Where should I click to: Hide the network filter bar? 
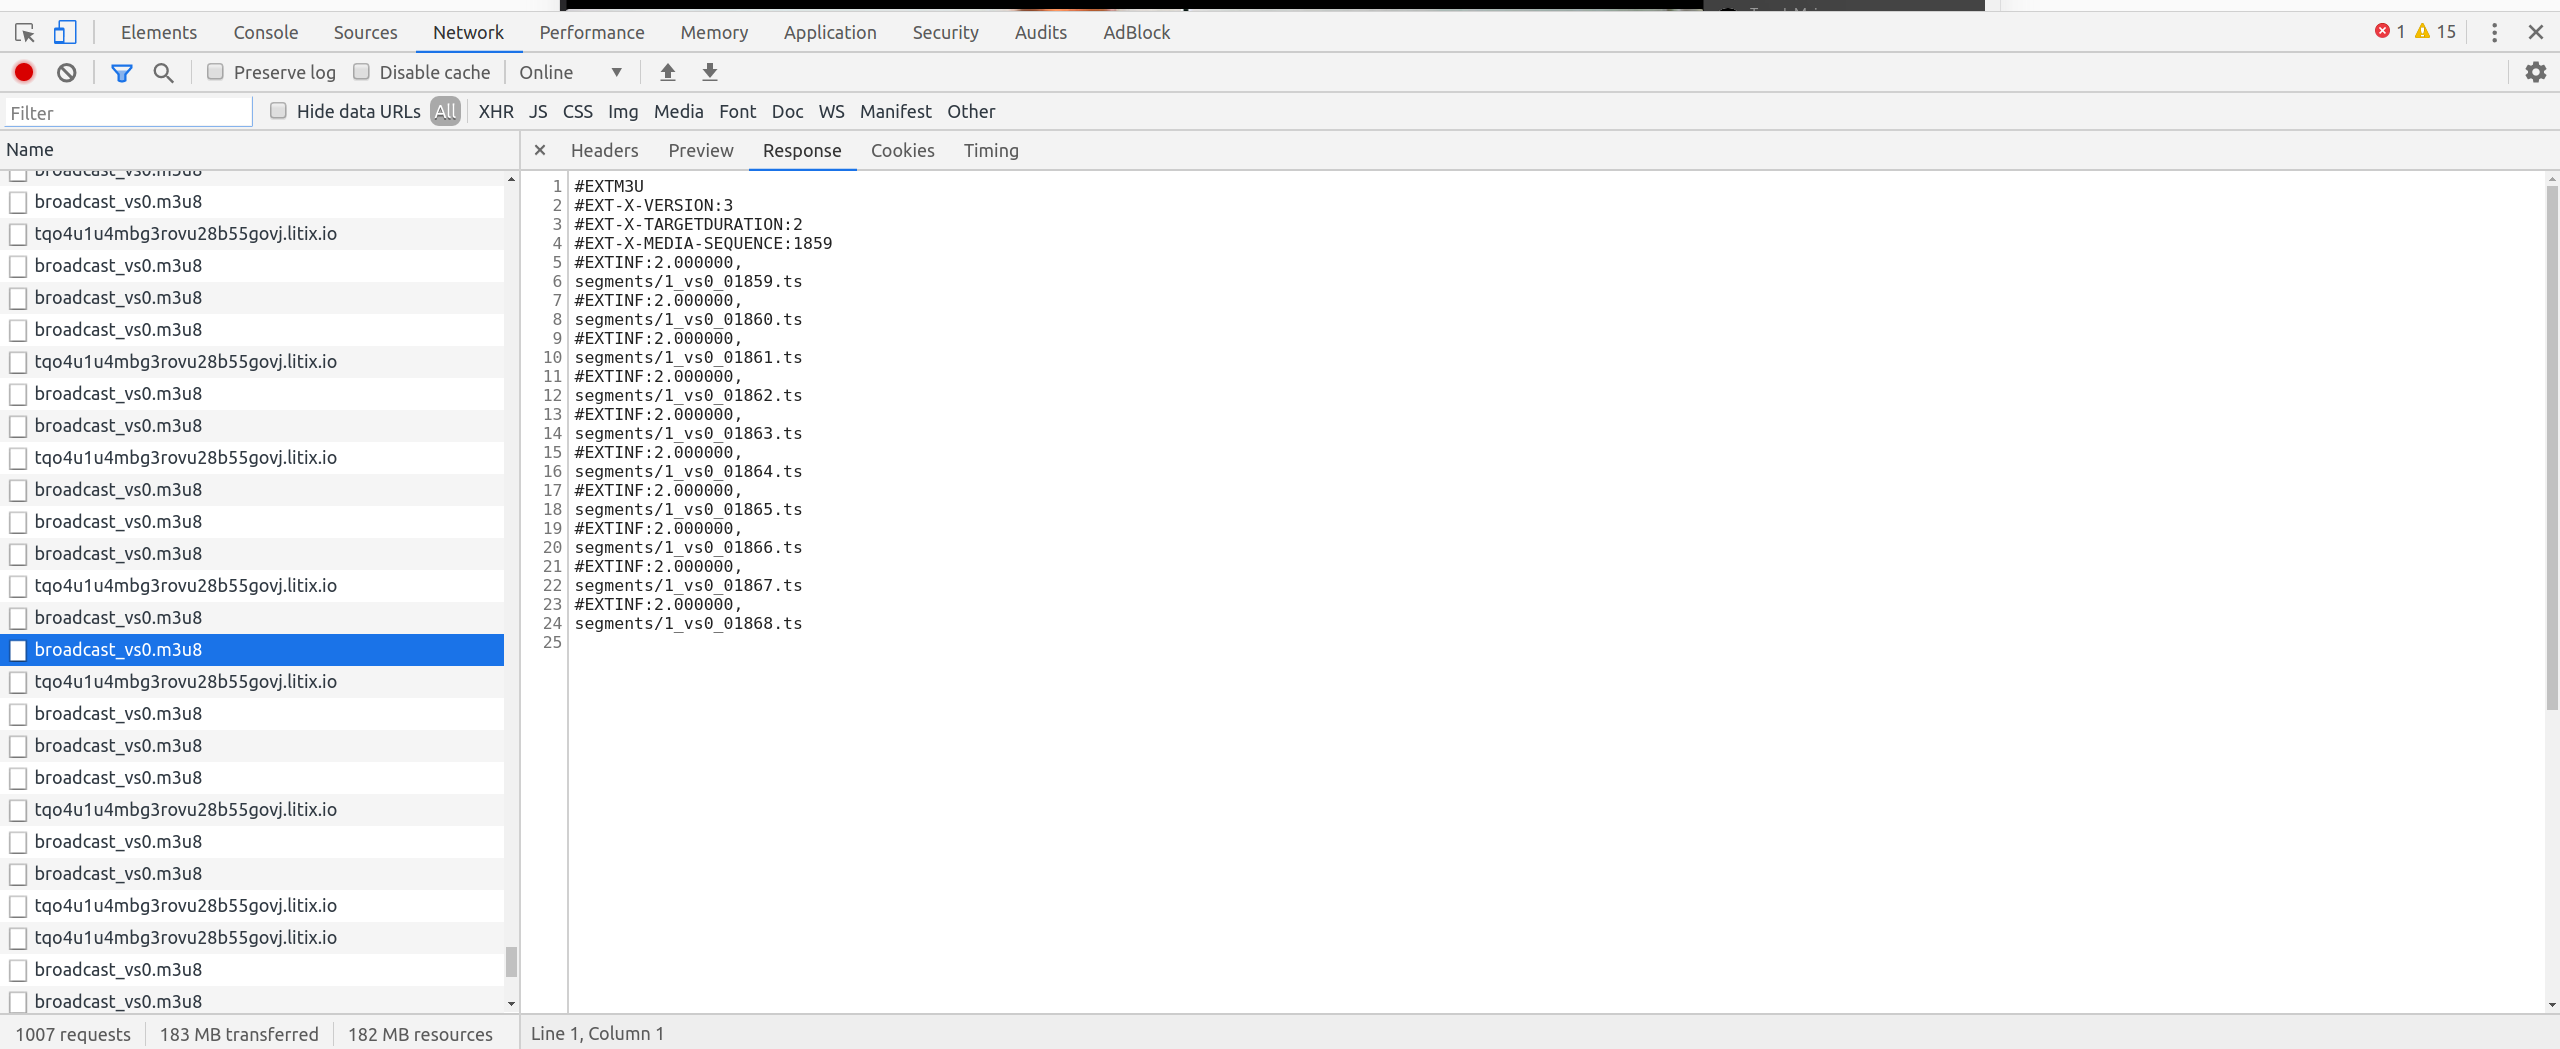point(122,71)
